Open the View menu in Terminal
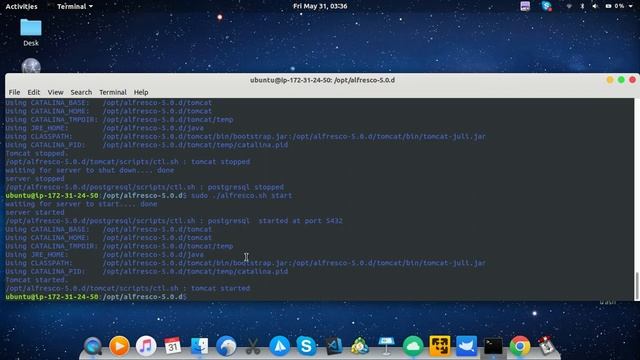This screenshot has height=360, width=640. tap(55, 92)
